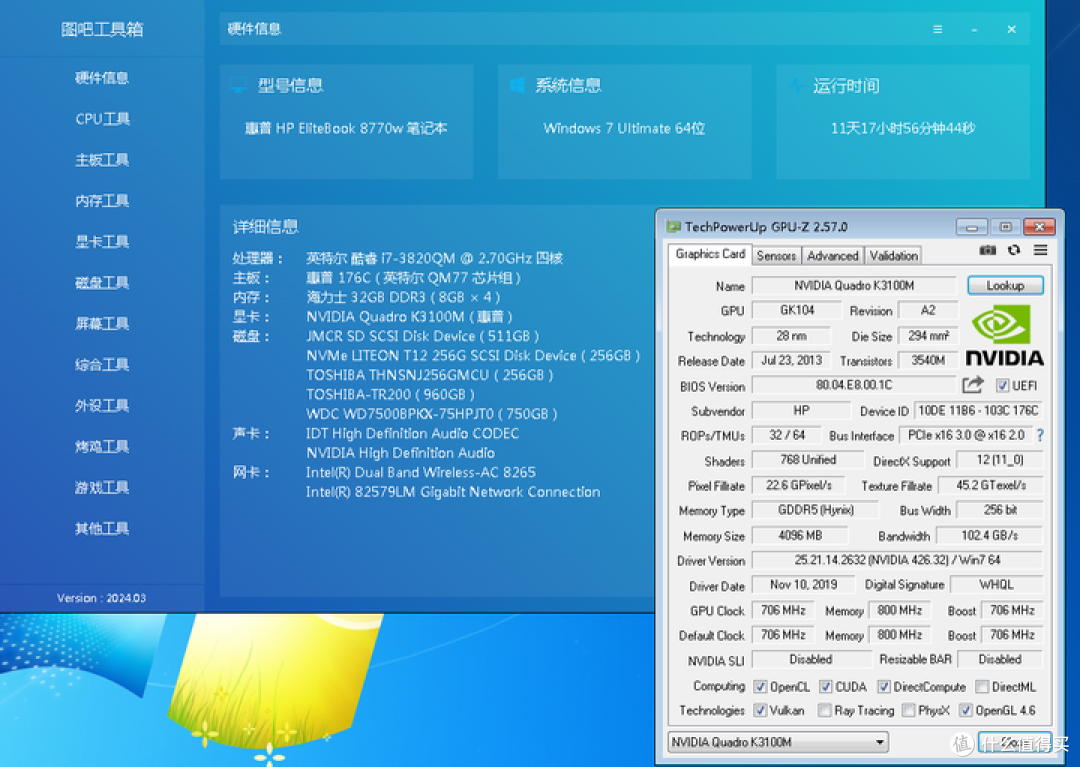This screenshot has width=1080, height=767.
Task: Toggle CUDA checkbox
Action: (825, 686)
